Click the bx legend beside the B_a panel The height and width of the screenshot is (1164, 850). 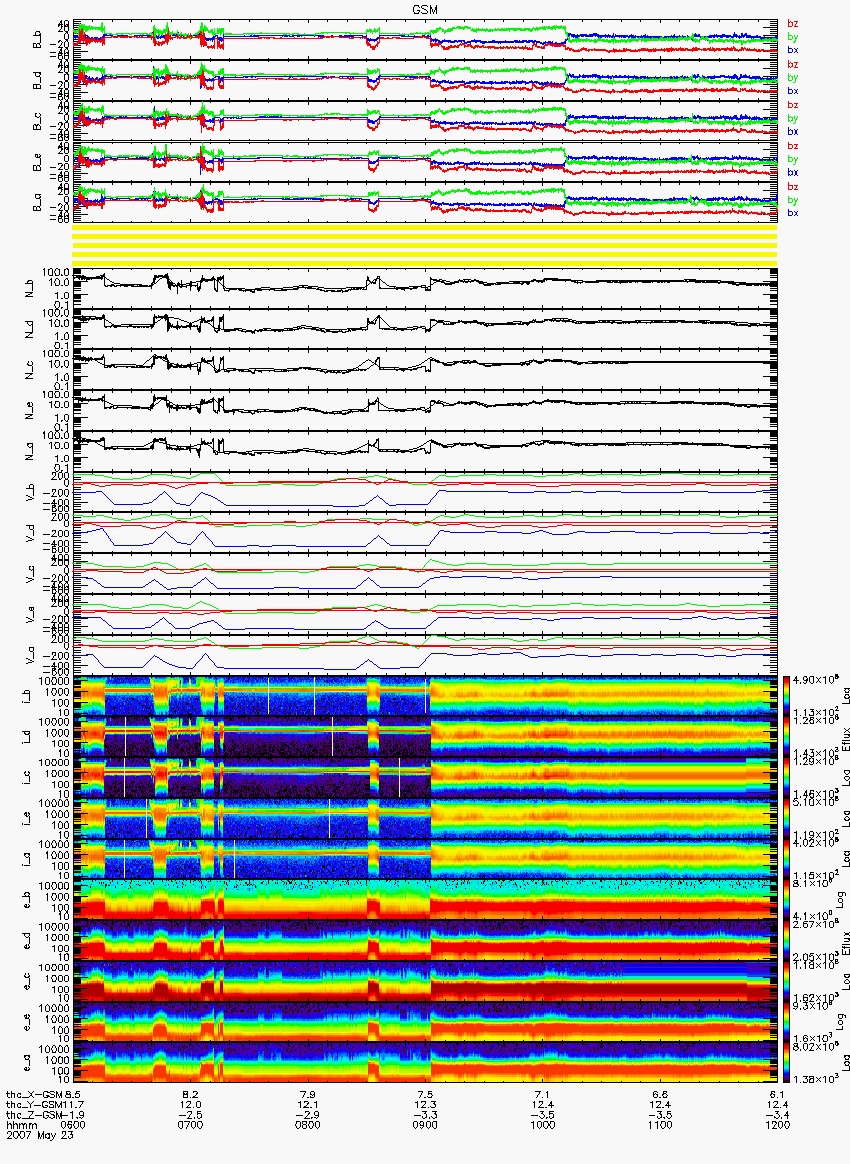coord(793,213)
